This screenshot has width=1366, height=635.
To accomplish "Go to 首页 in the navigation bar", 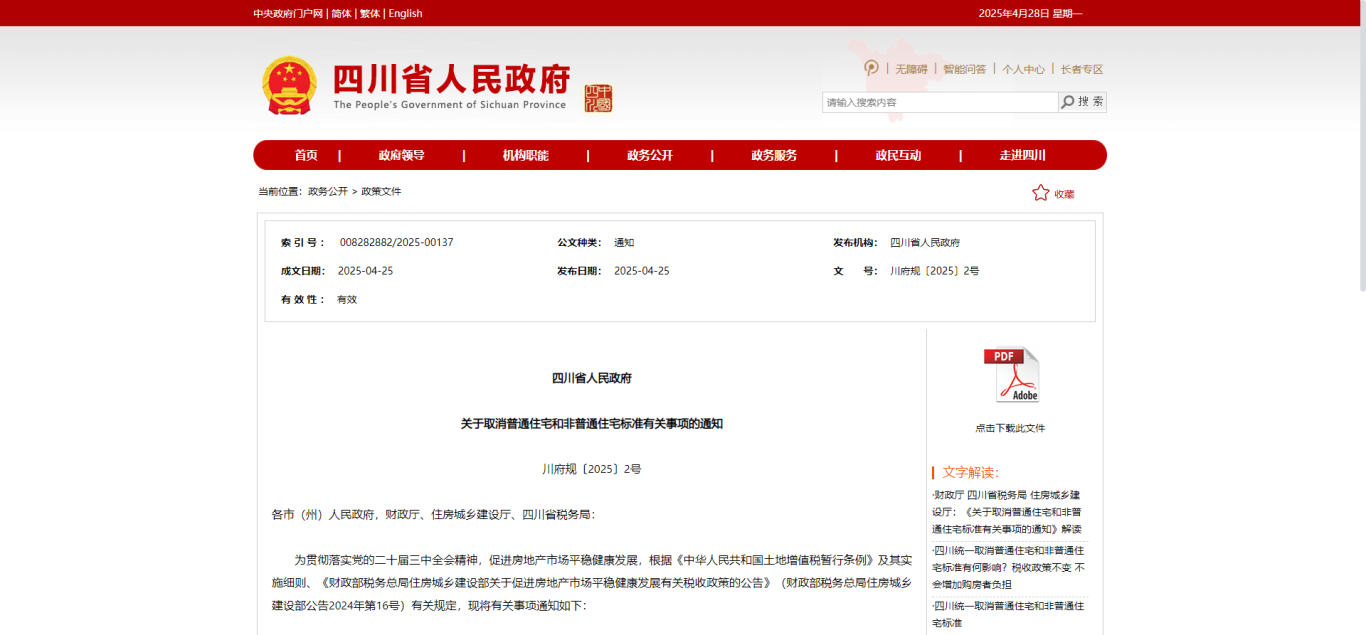I will click(x=306, y=155).
